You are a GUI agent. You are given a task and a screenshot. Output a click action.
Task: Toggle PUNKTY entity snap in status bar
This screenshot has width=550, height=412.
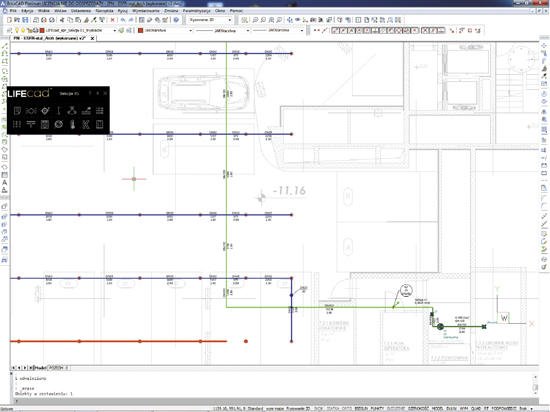pos(377,408)
